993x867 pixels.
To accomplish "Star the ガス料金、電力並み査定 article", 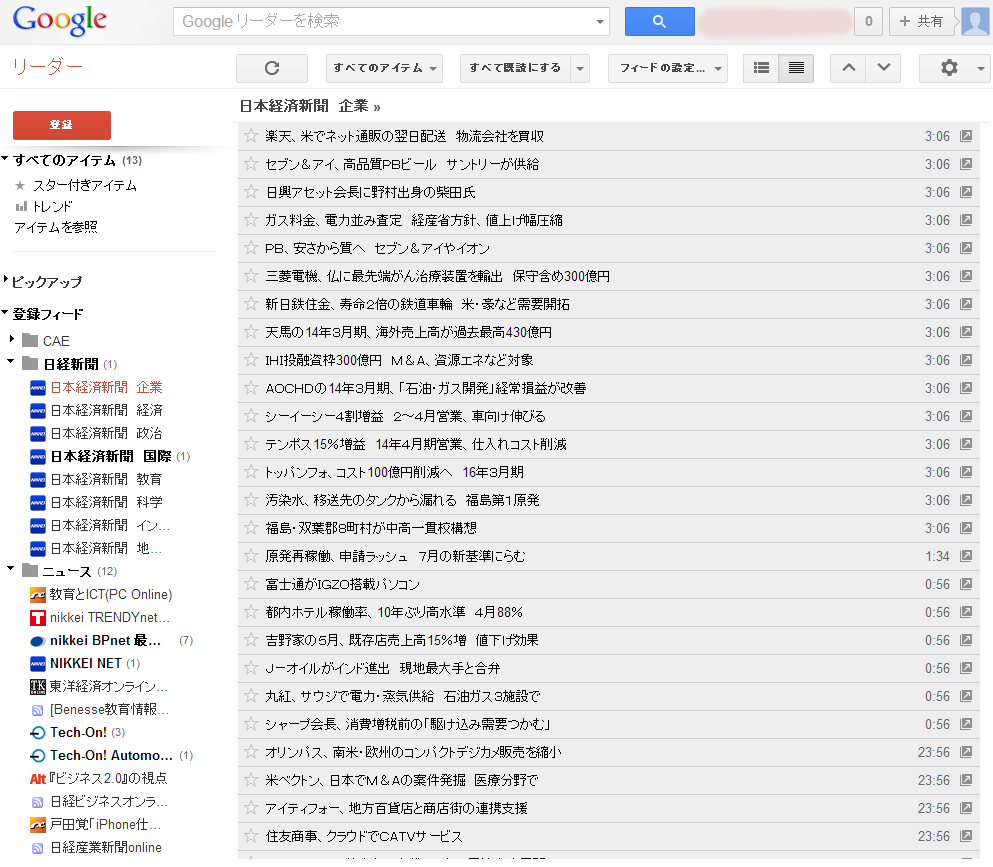I will point(251,220).
